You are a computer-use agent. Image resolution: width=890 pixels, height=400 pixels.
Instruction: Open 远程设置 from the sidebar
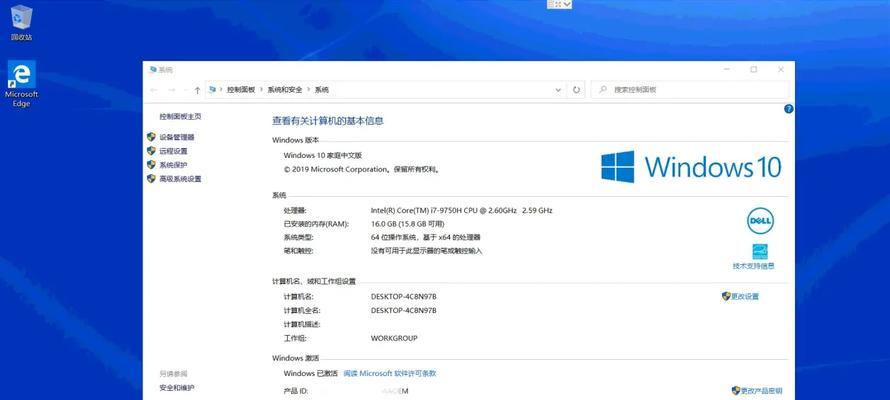click(x=173, y=151)
